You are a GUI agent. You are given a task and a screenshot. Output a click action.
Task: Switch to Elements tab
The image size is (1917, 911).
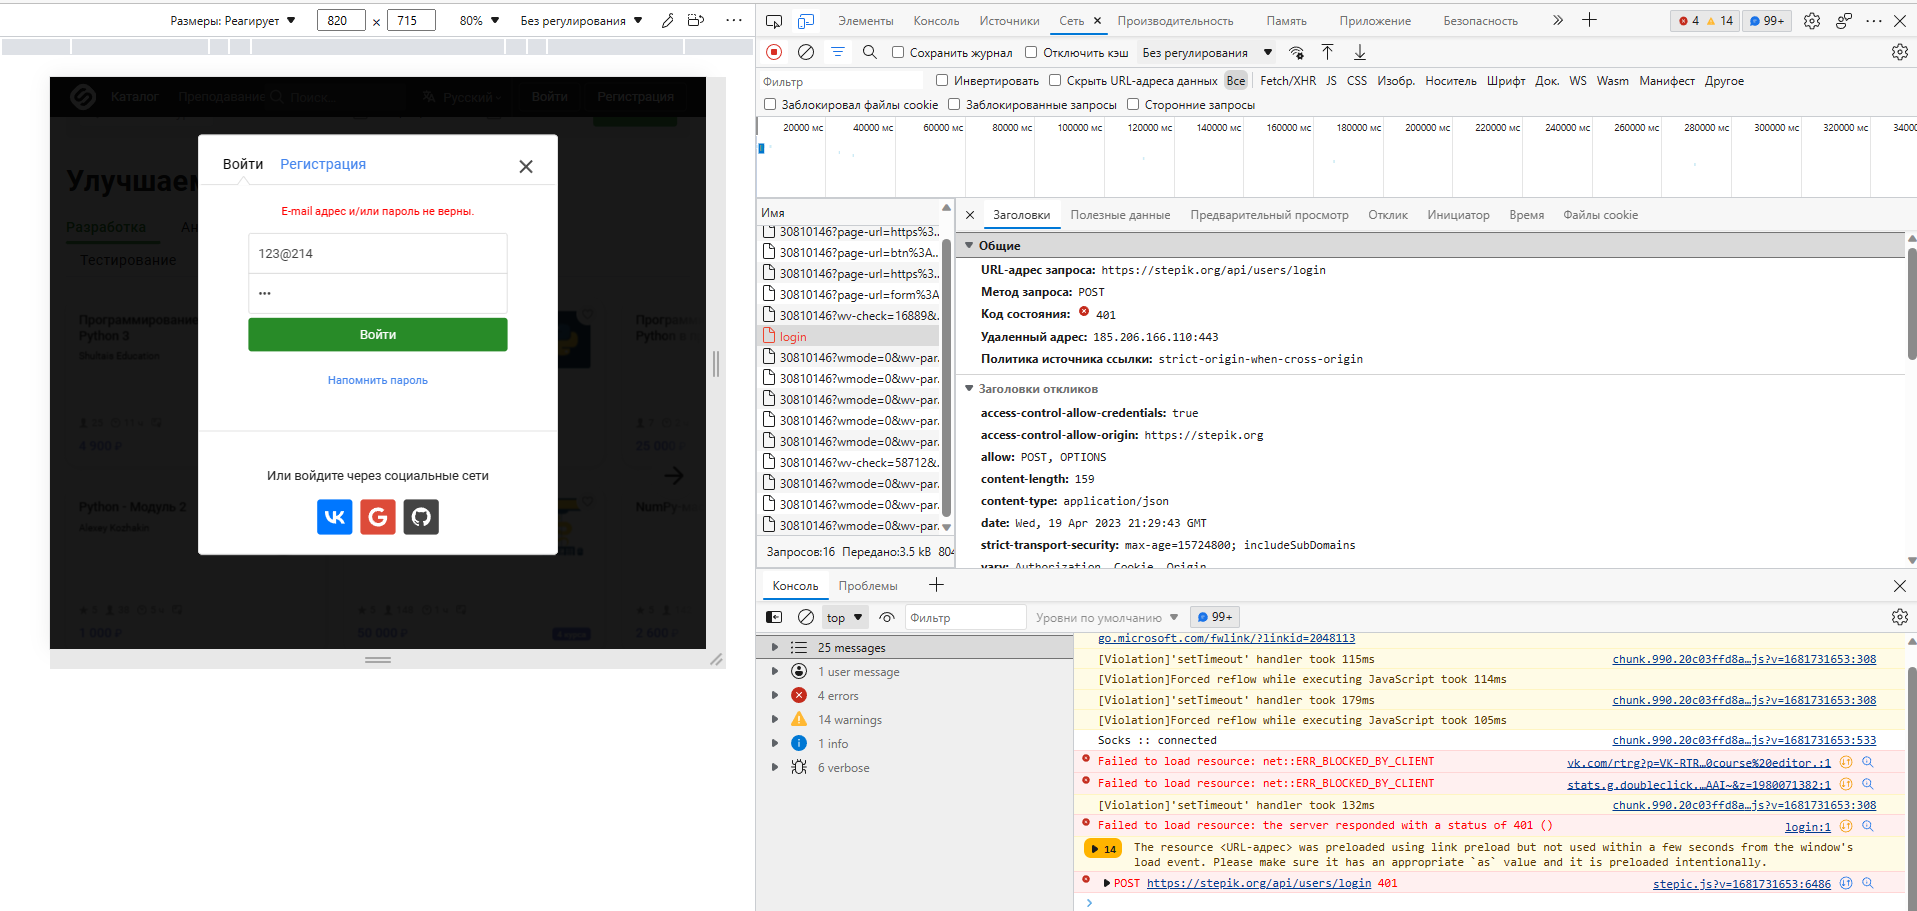tap(866, 21)
